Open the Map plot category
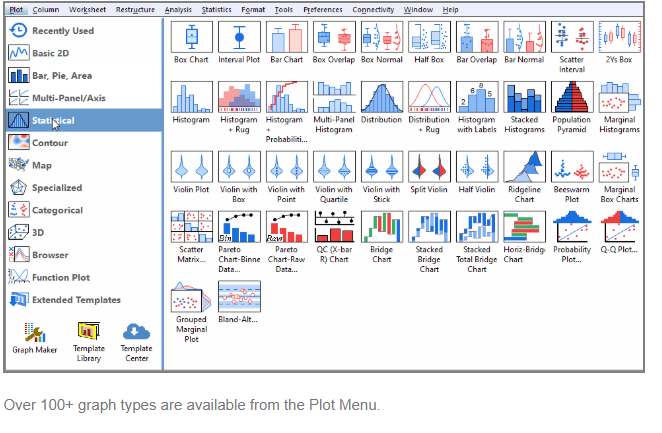The image size is (662, 433). (84, 165)
